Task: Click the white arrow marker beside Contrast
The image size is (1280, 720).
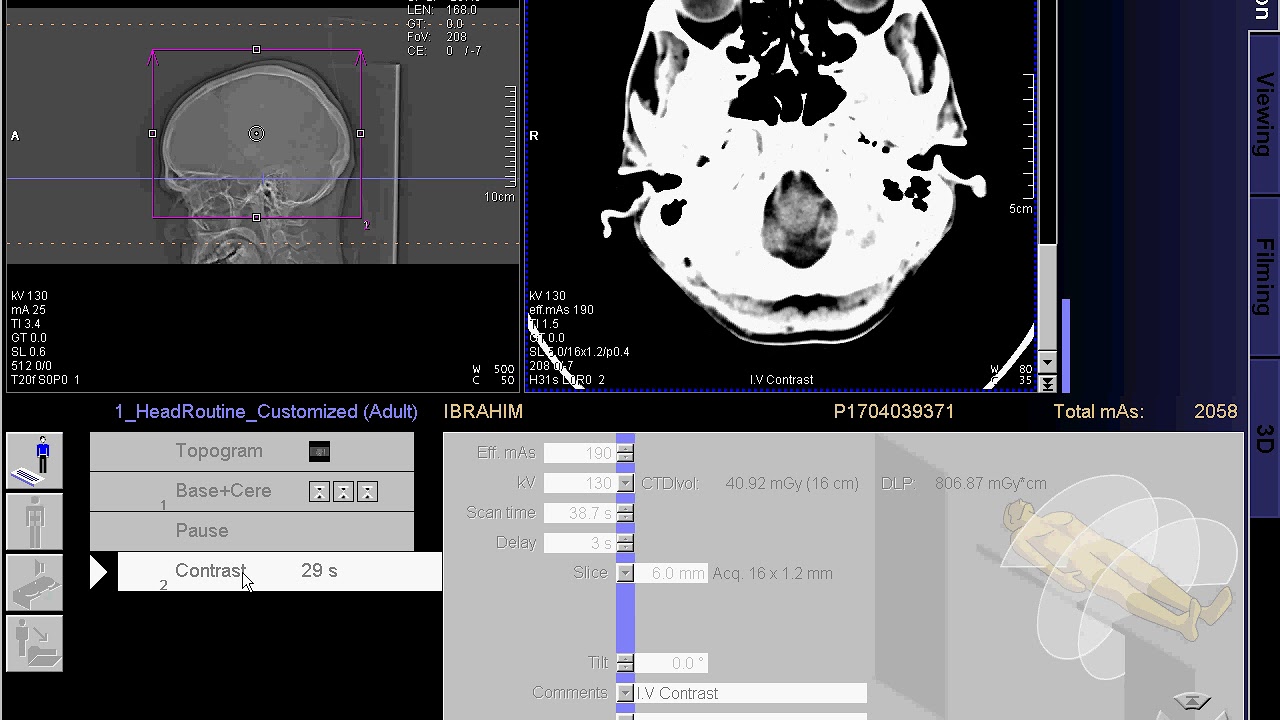Action: tap(99, 572)
